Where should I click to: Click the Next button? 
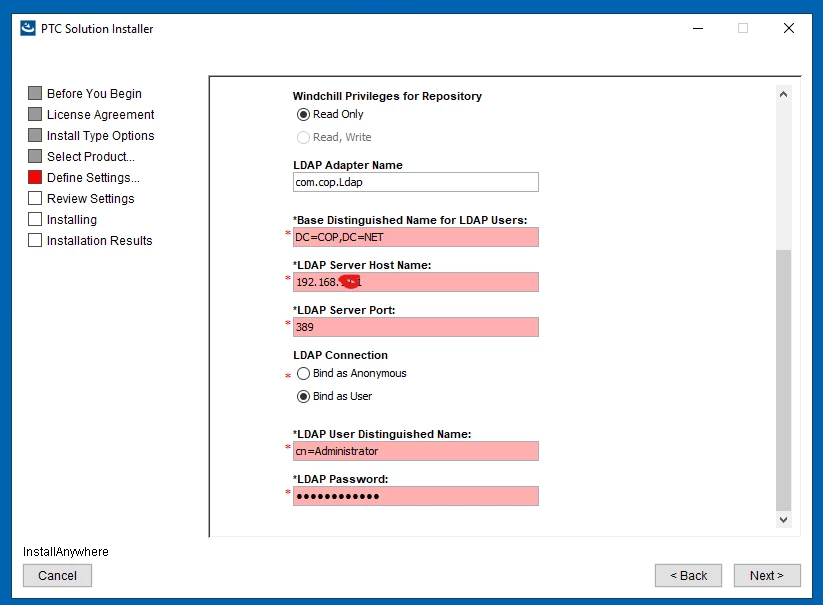(x=767, y=576)
